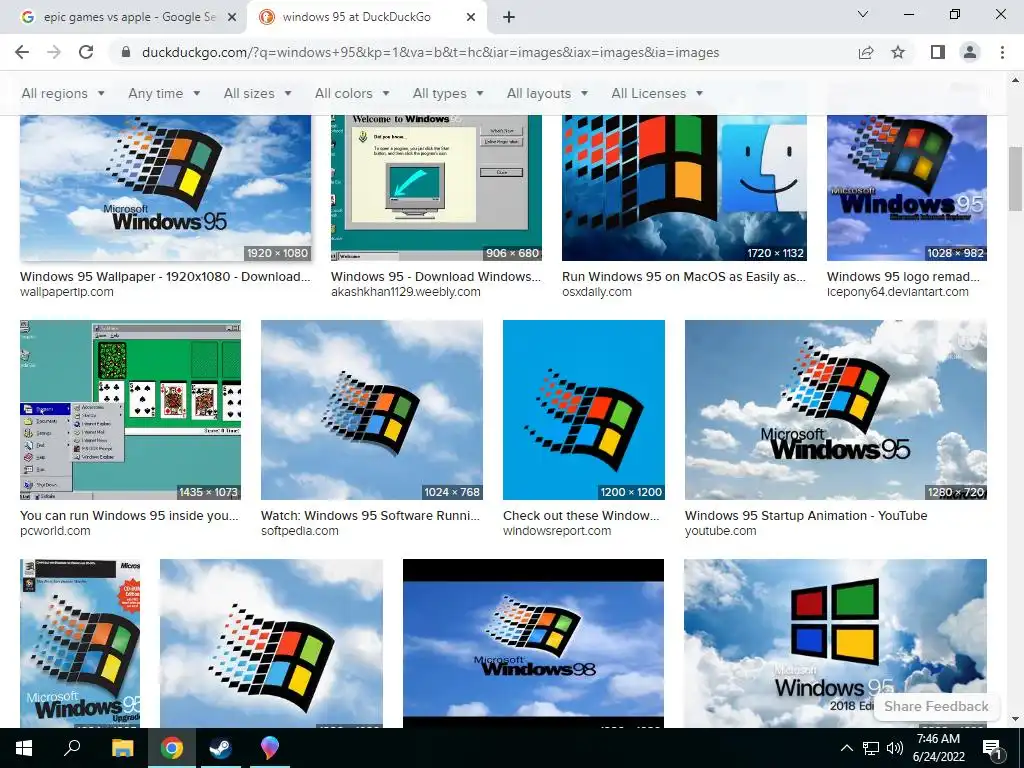Expand the All Licenses filter
The height and width of the screenshot is (768, 1024).
[657, 93]
